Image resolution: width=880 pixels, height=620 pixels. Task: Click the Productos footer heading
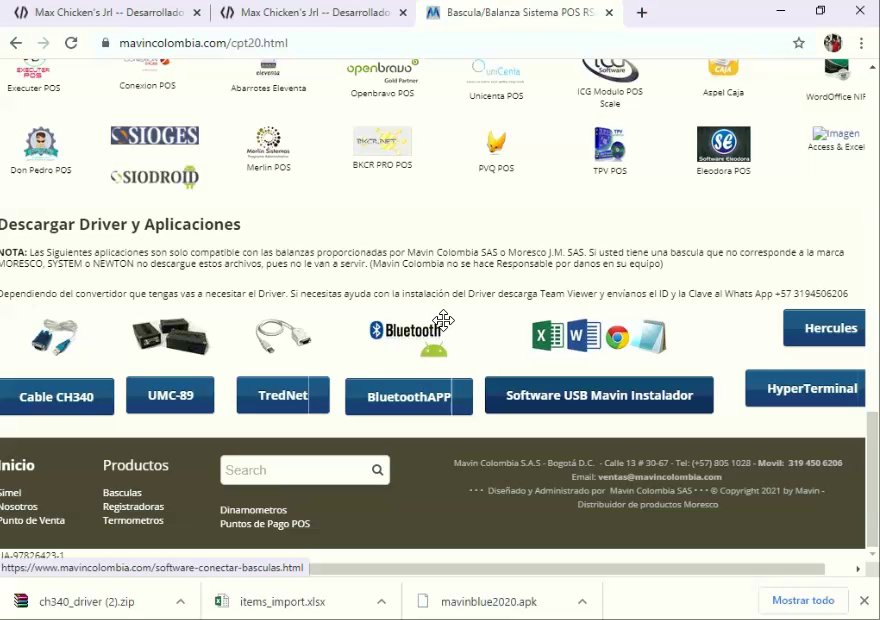click(x=135, y=465)
